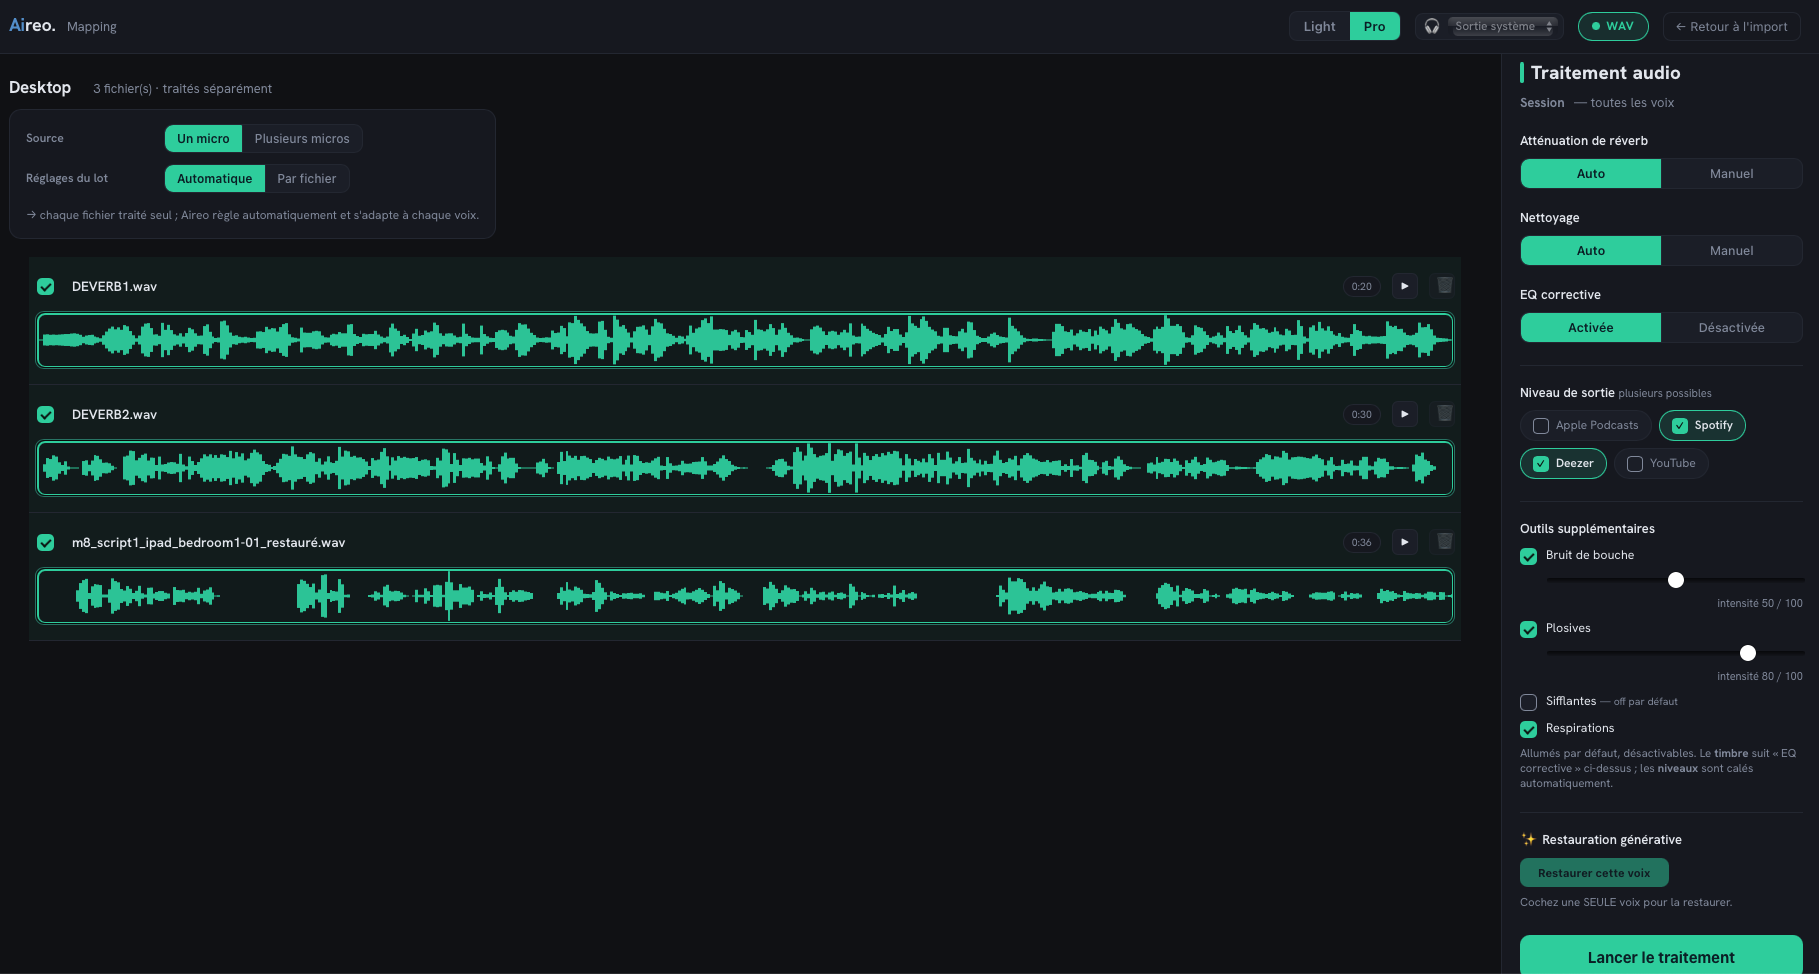
Task: Set Atténuation de réverb to Auto
Action: tap(1591, 174)
